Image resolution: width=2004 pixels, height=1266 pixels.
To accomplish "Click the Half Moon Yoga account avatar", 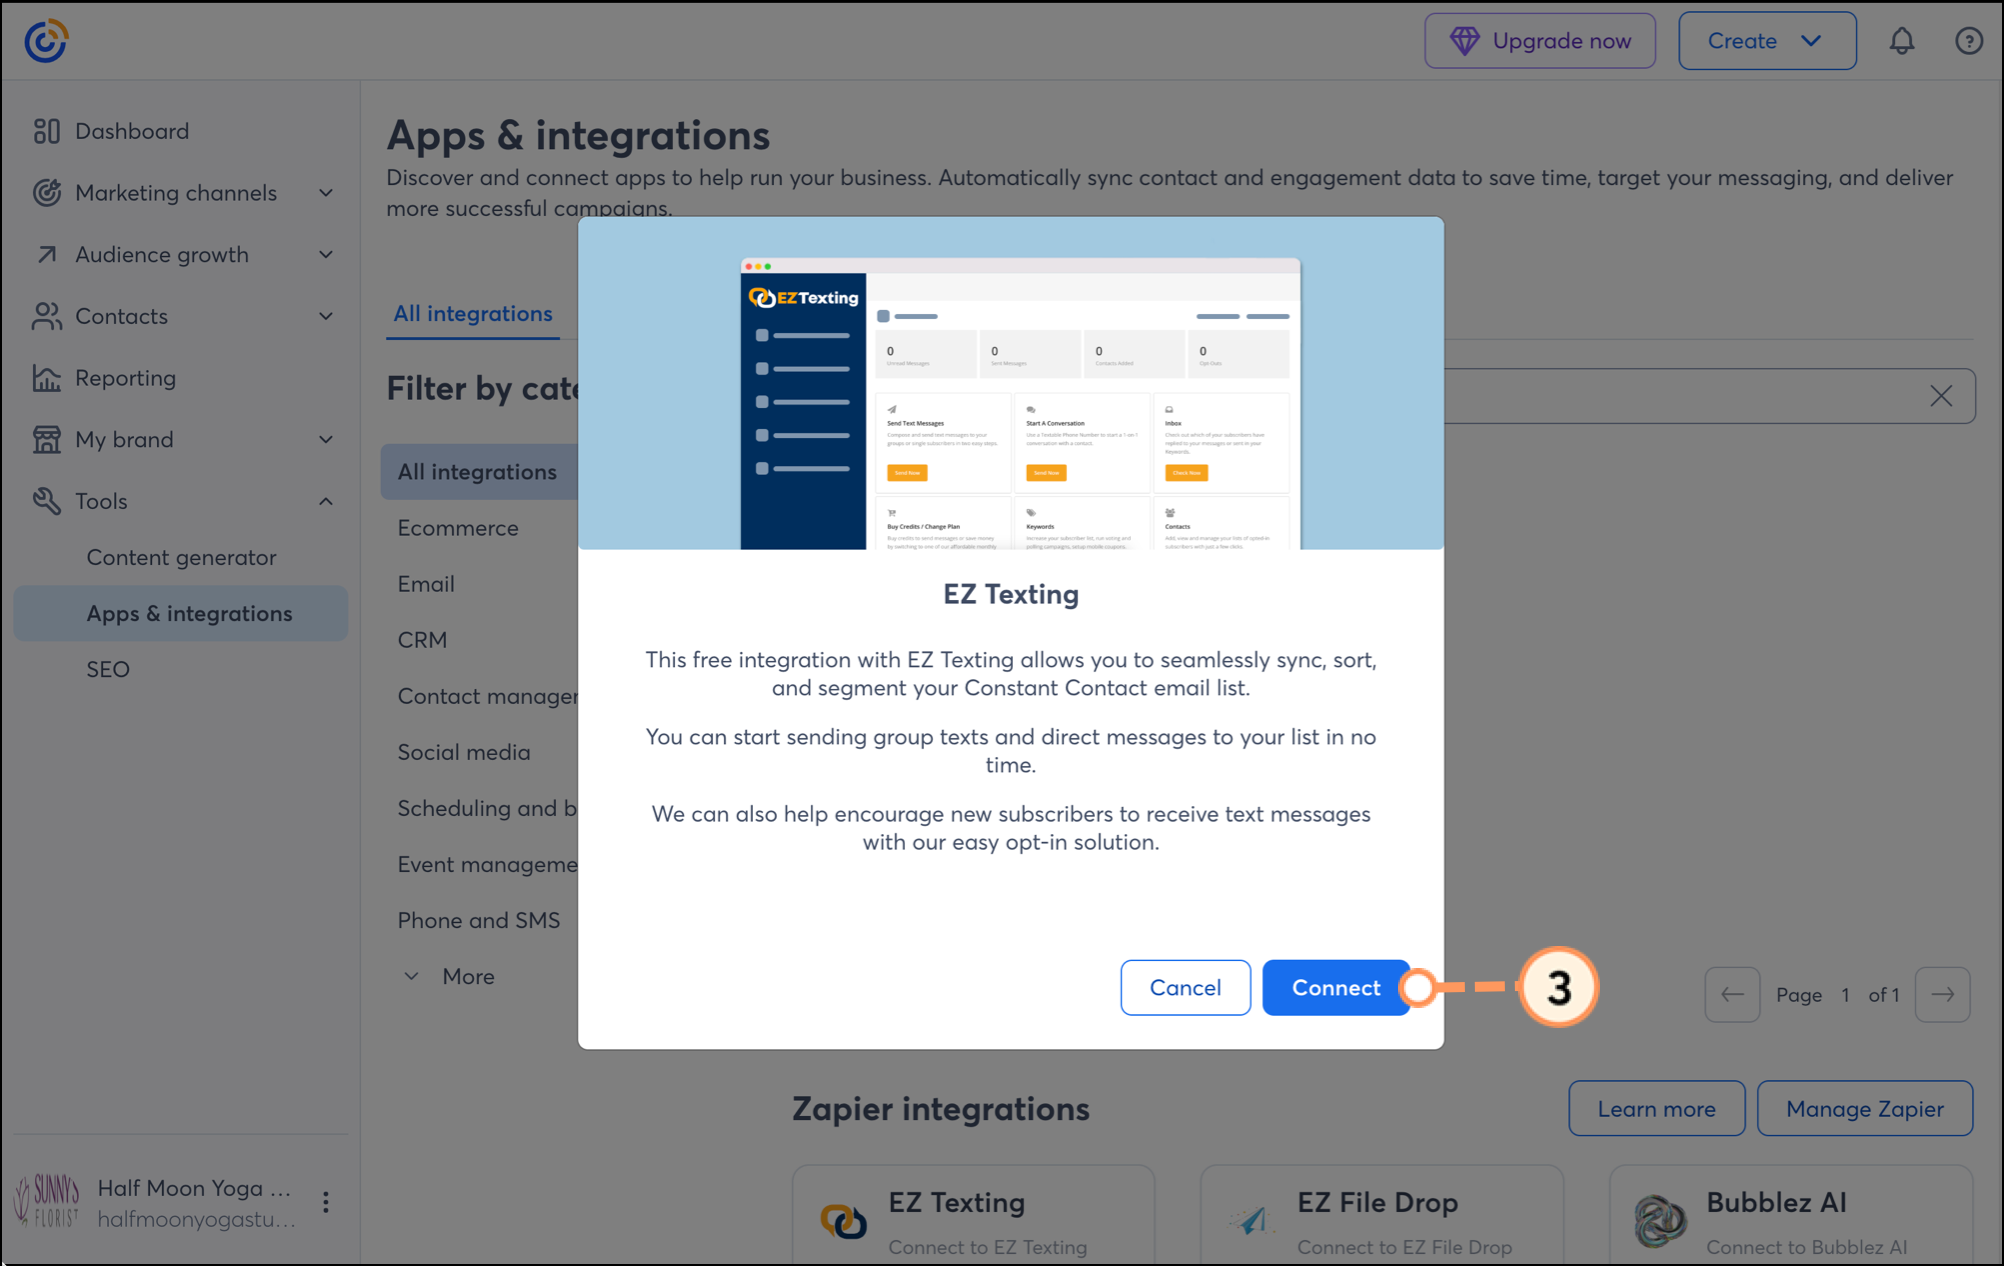I will pos(47,1202).
